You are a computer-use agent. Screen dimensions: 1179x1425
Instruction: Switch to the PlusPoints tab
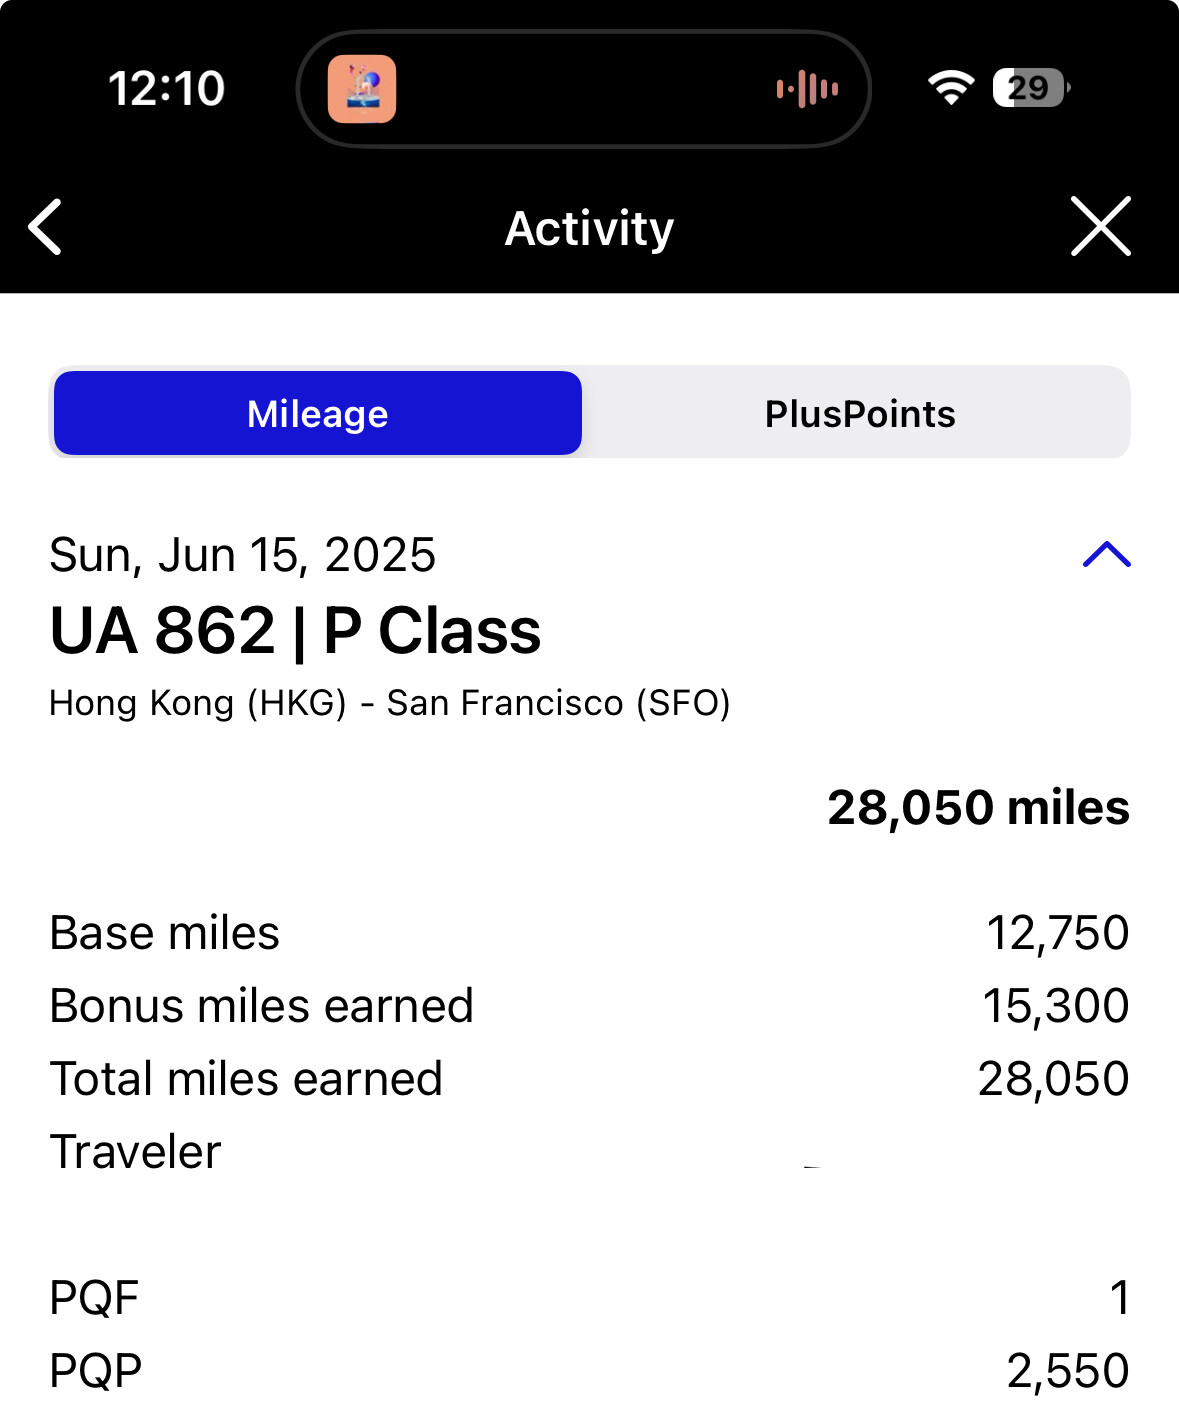point(859,413)
